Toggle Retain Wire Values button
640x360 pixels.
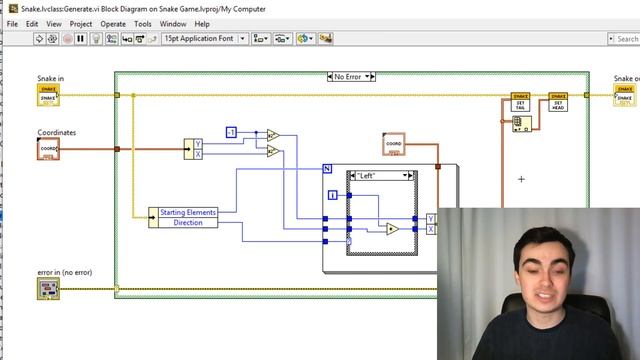coord(111,39)
